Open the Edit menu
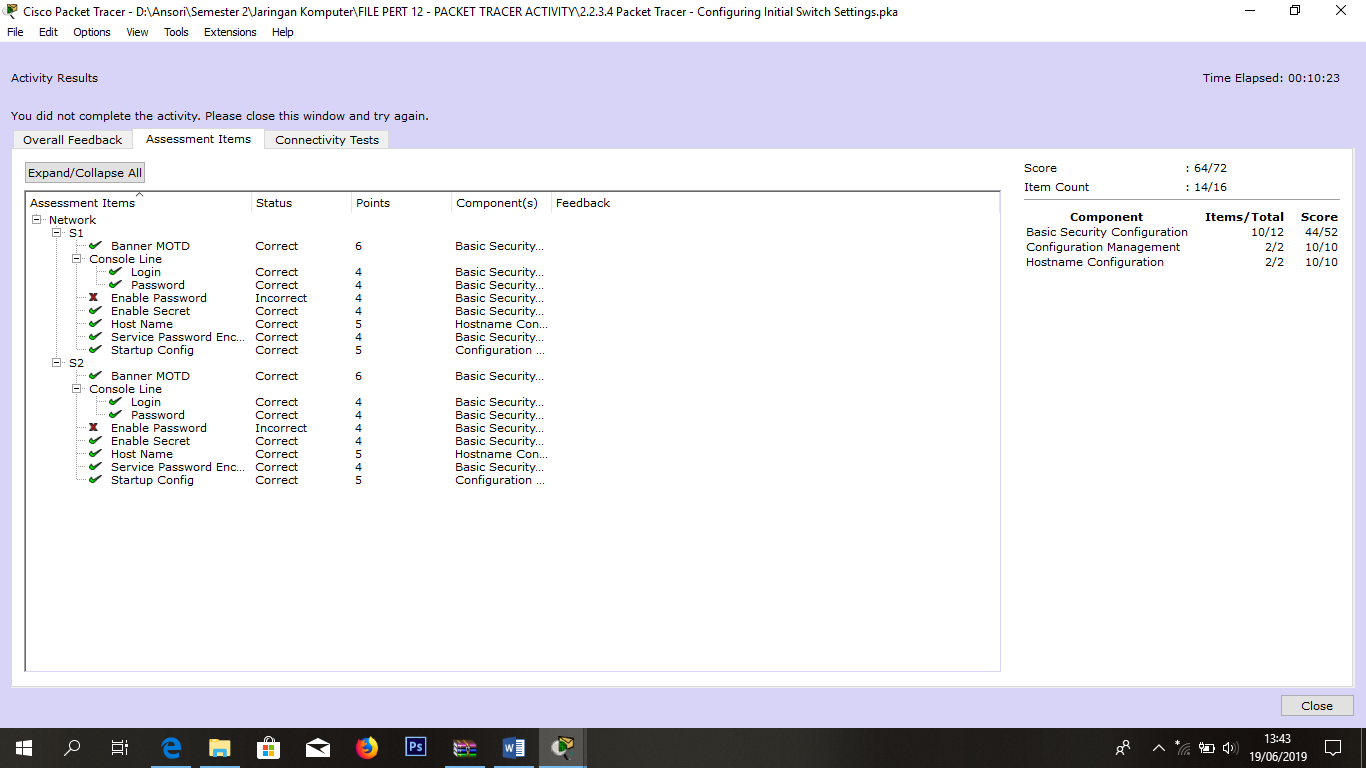Image resolution: width=1366 pixels, height=768 pixels. tap(48, 32)
